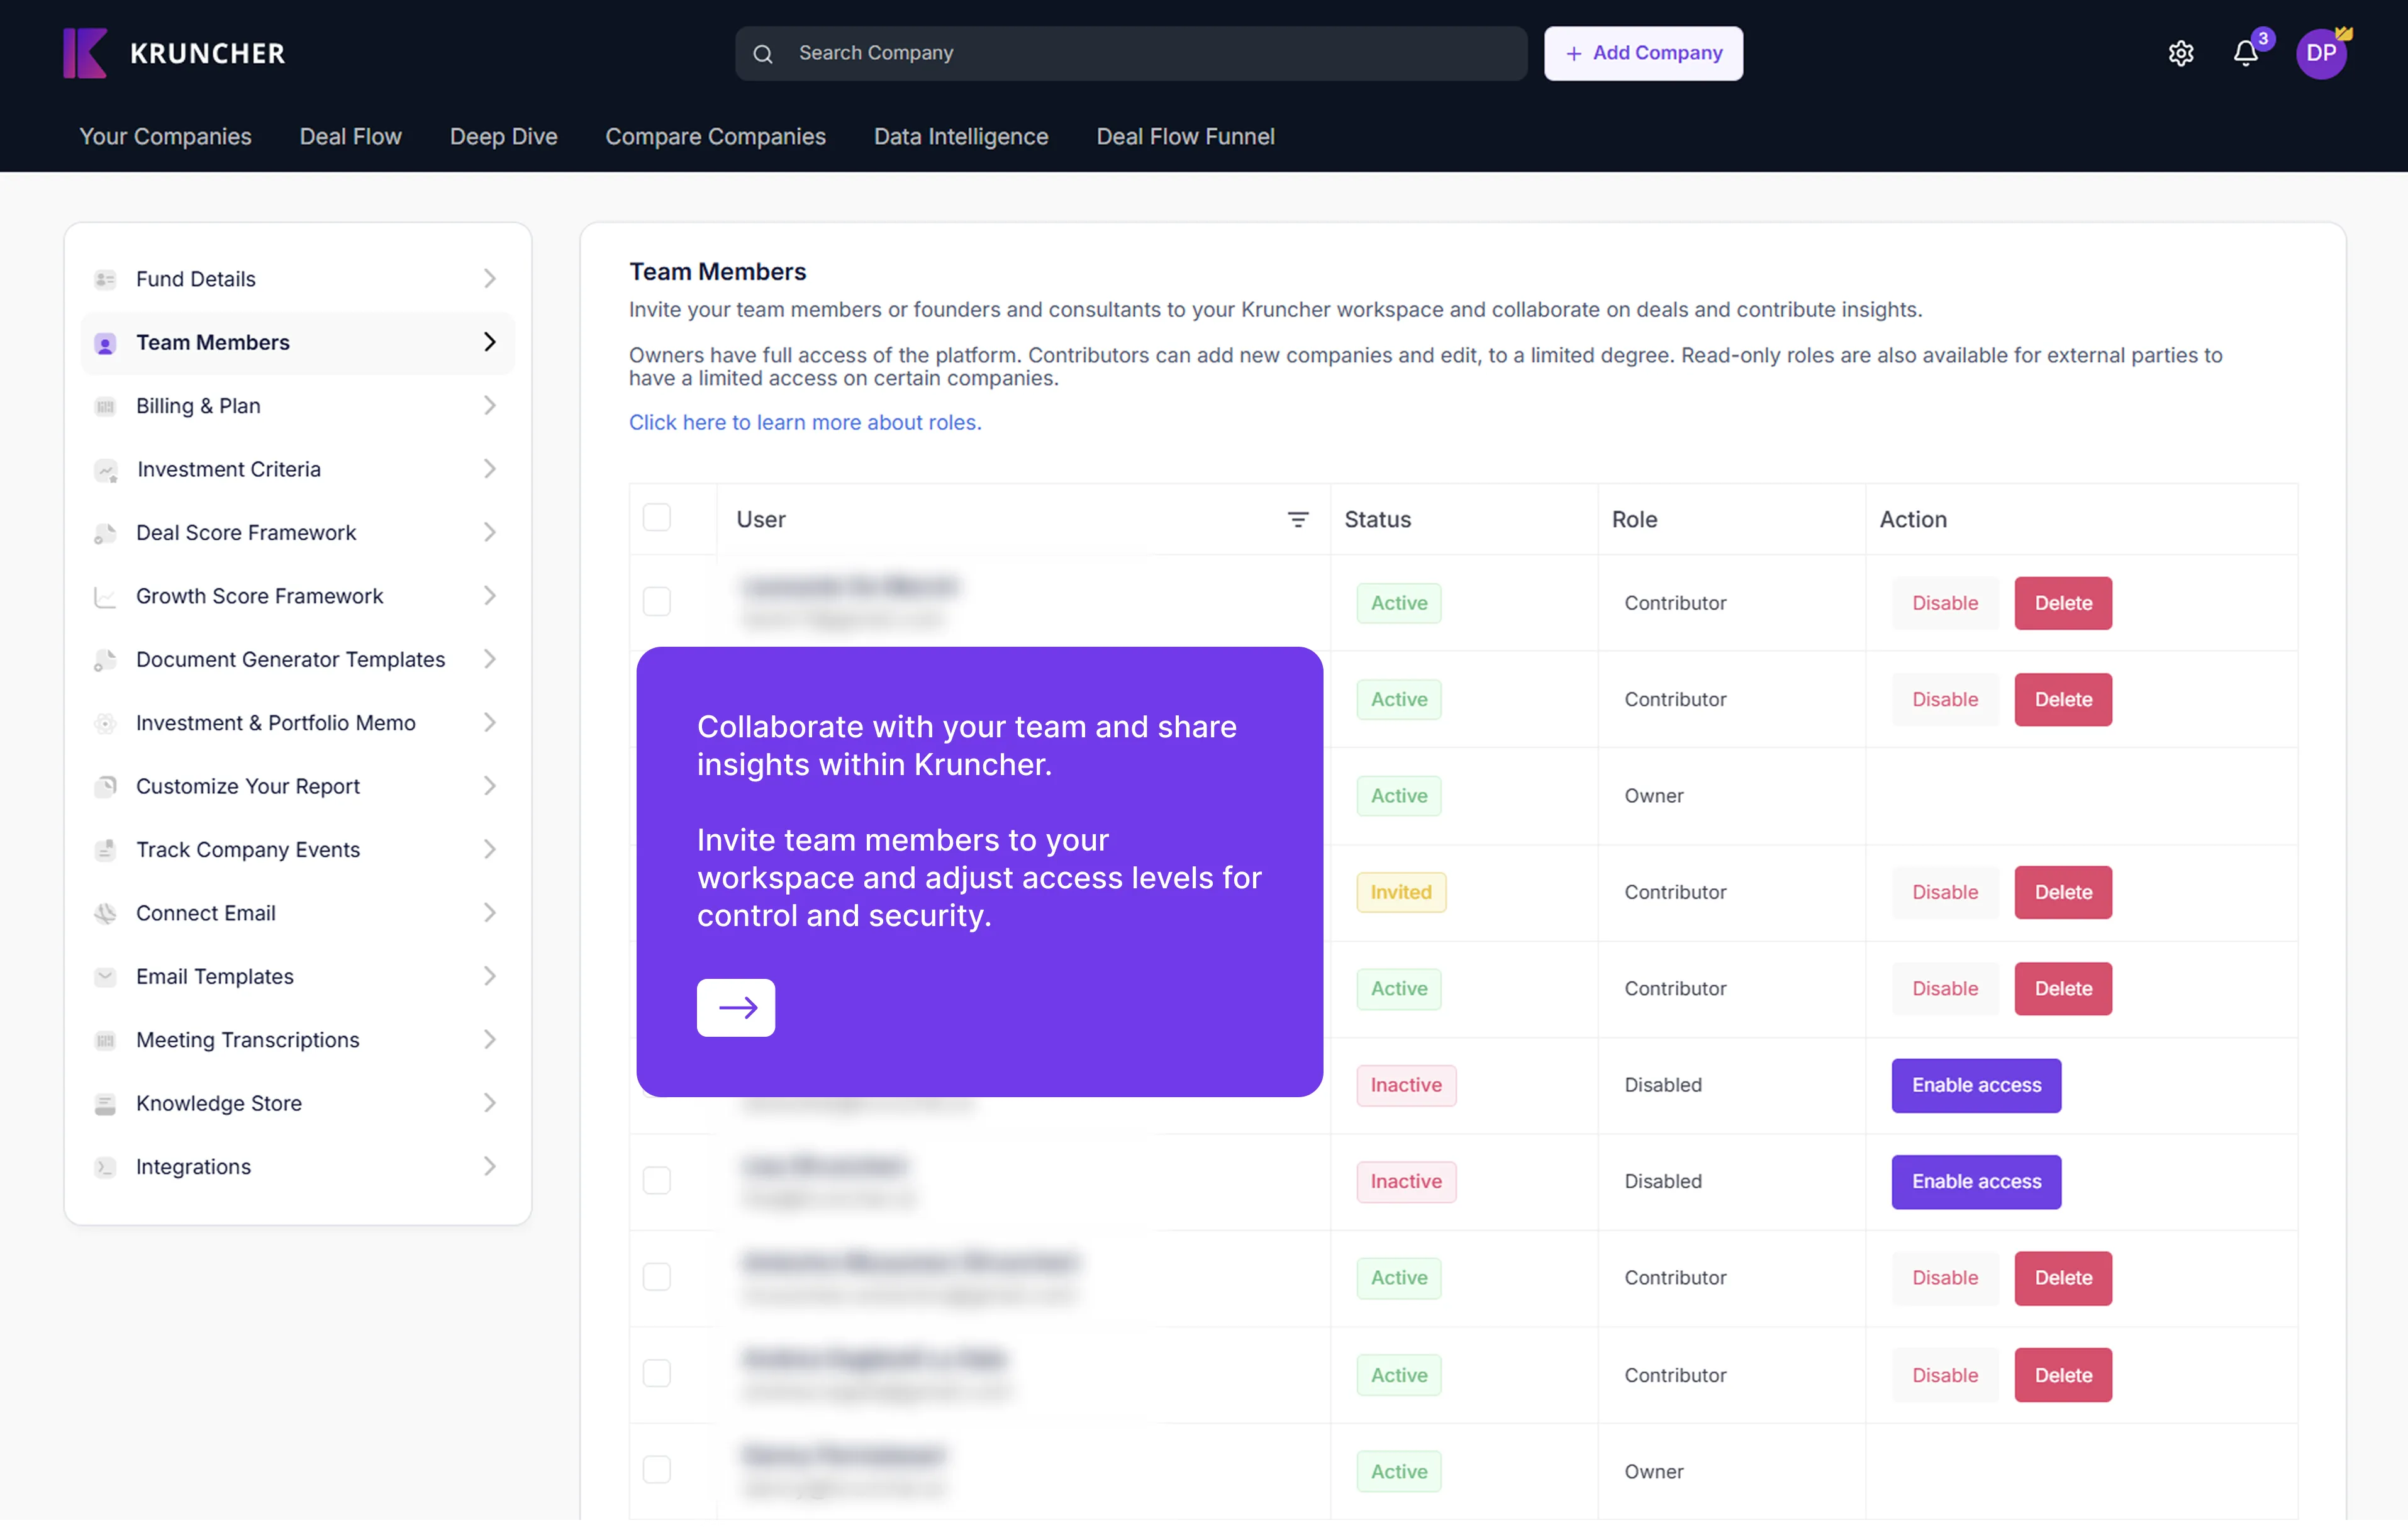Toggle the select-all users checkbox
This screenshot has width=2408, height=1530.
point(657,518)
